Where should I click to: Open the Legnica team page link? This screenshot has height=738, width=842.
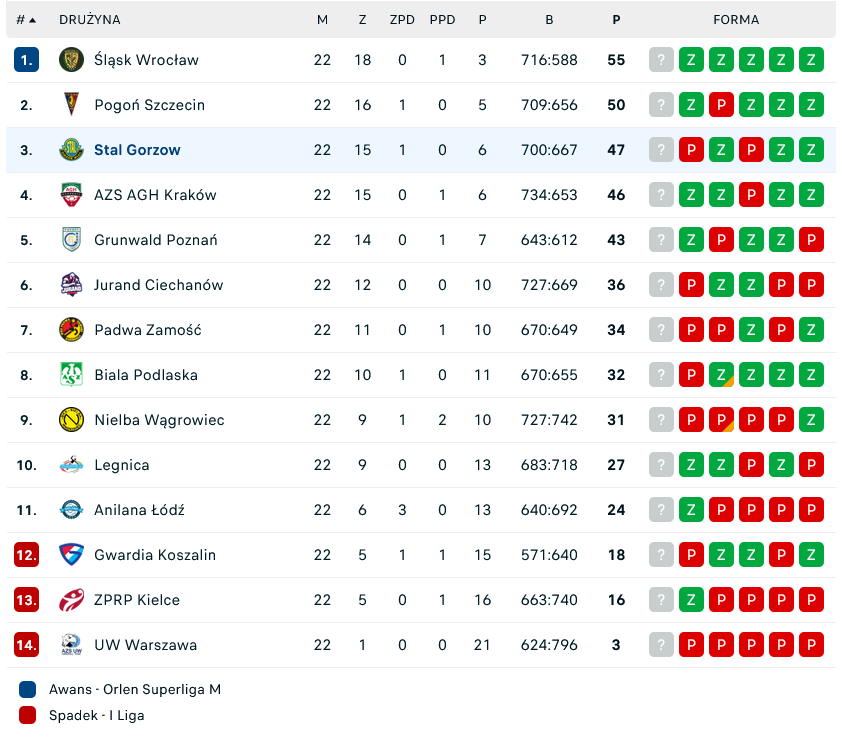[x=122, y=465]
